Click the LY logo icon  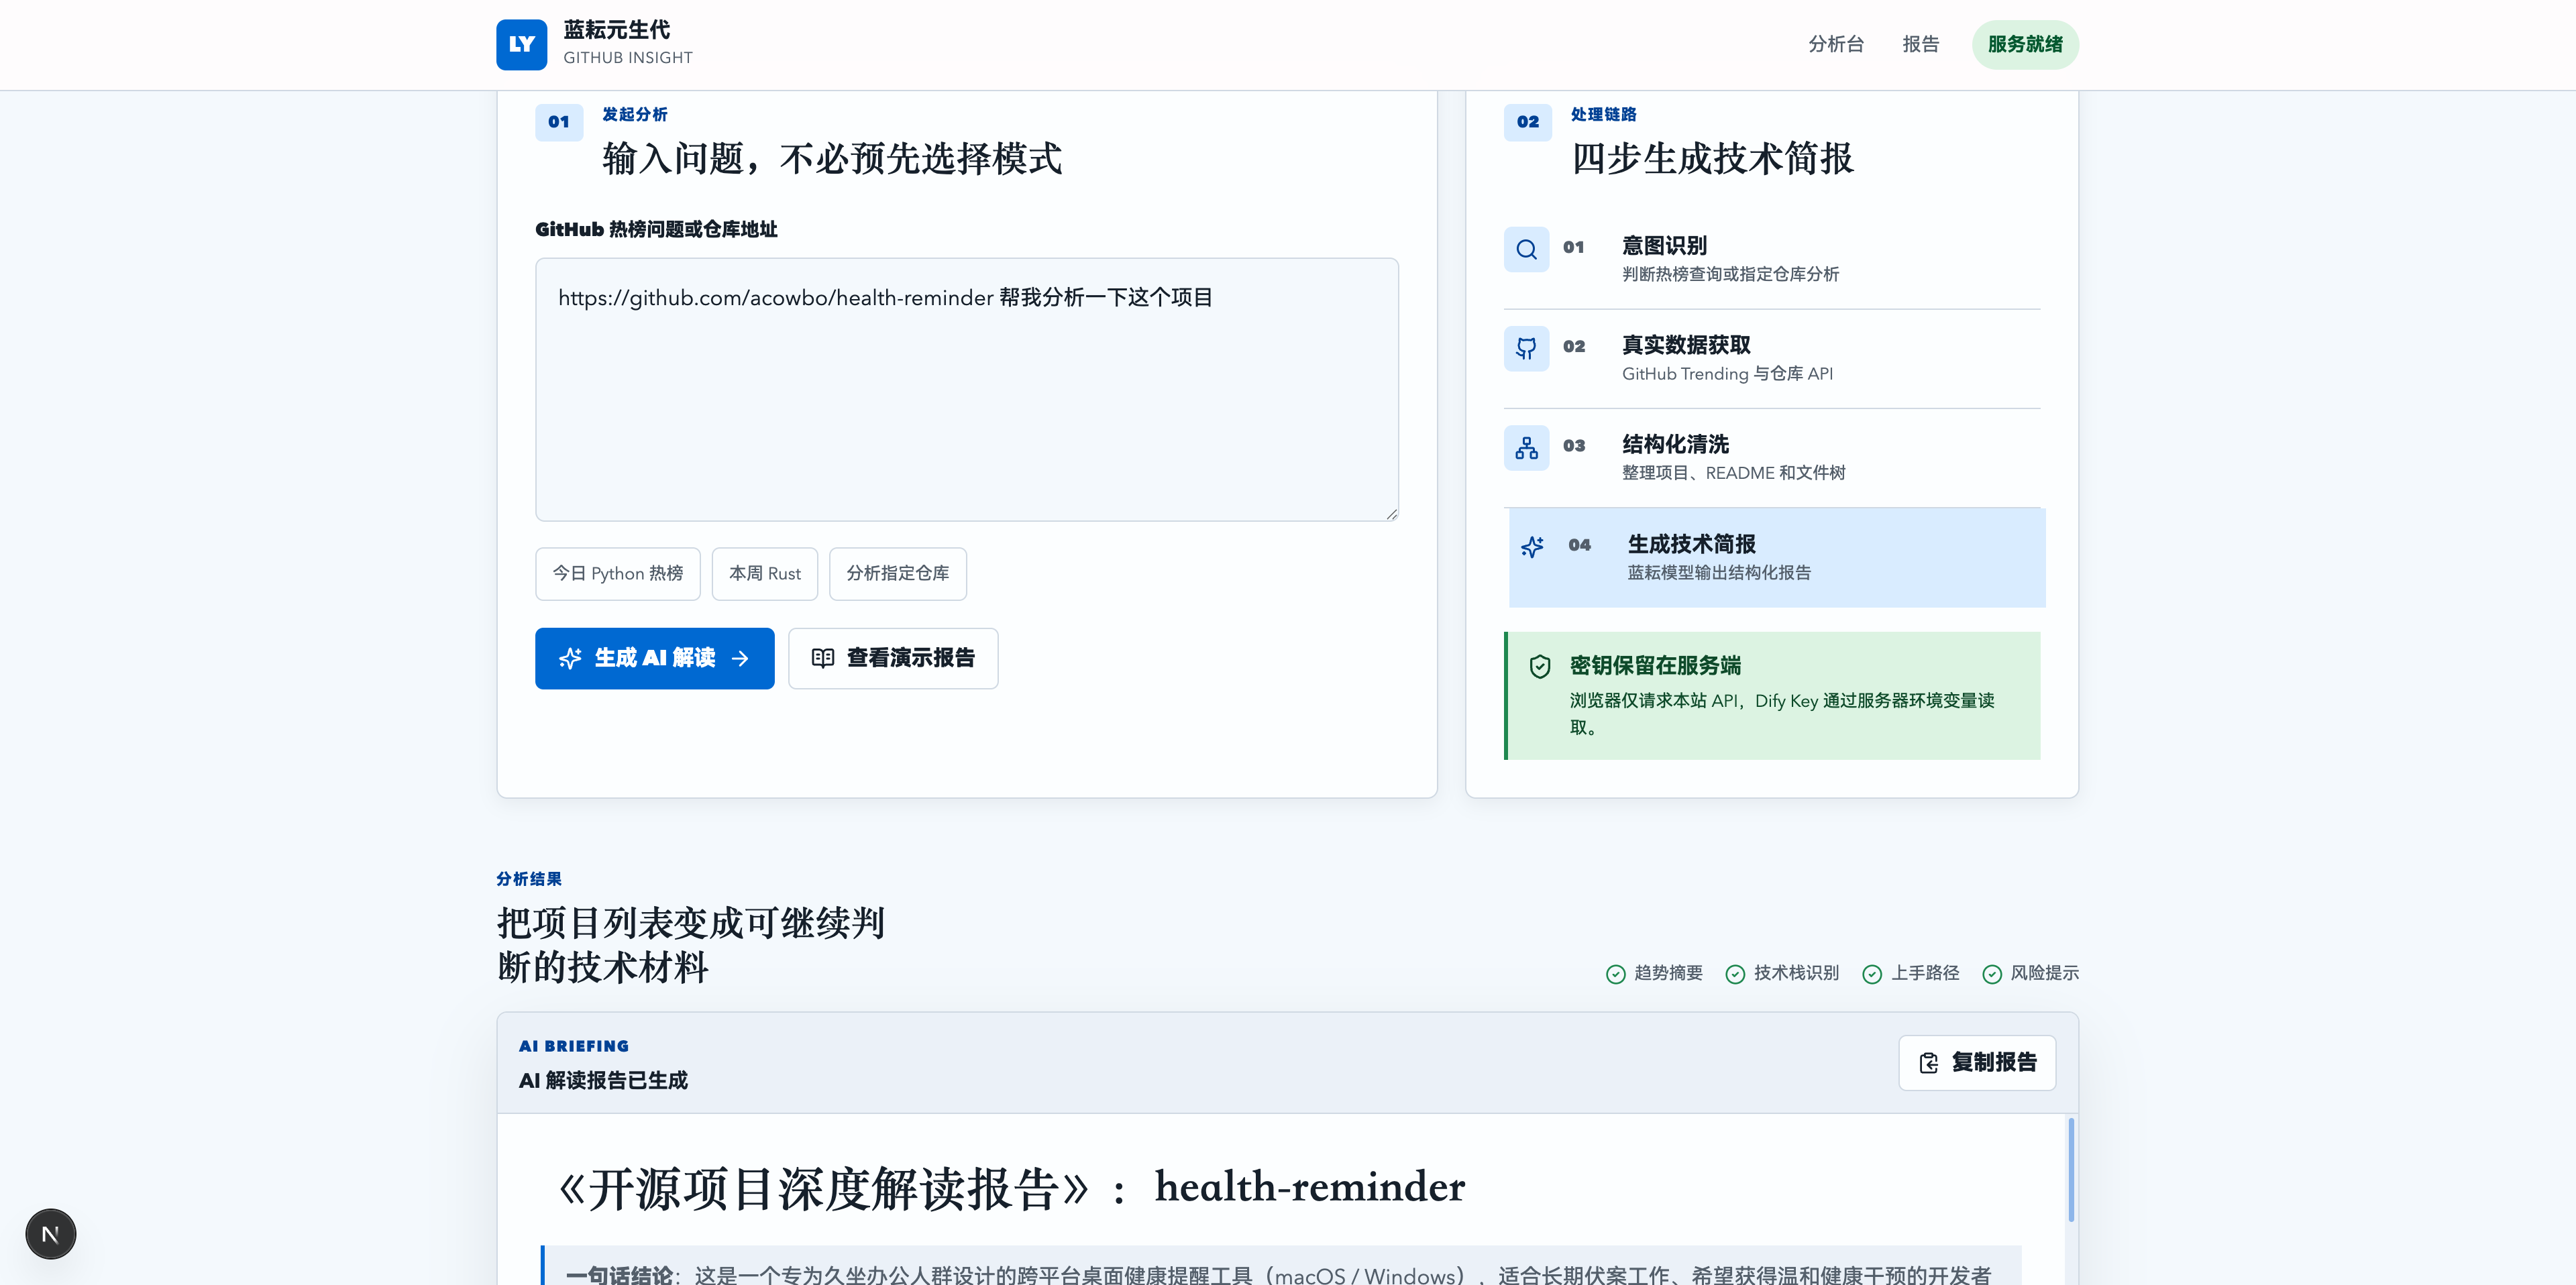[521, 44]
